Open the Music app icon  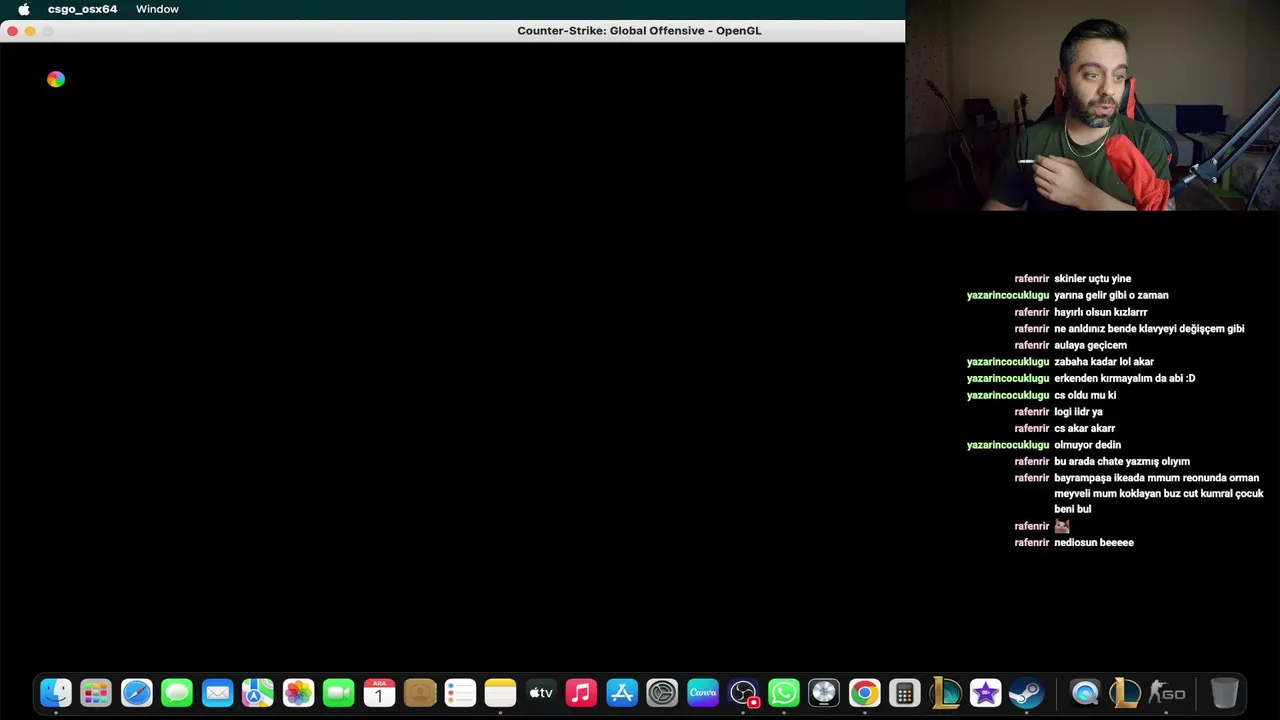coord(581,693)
